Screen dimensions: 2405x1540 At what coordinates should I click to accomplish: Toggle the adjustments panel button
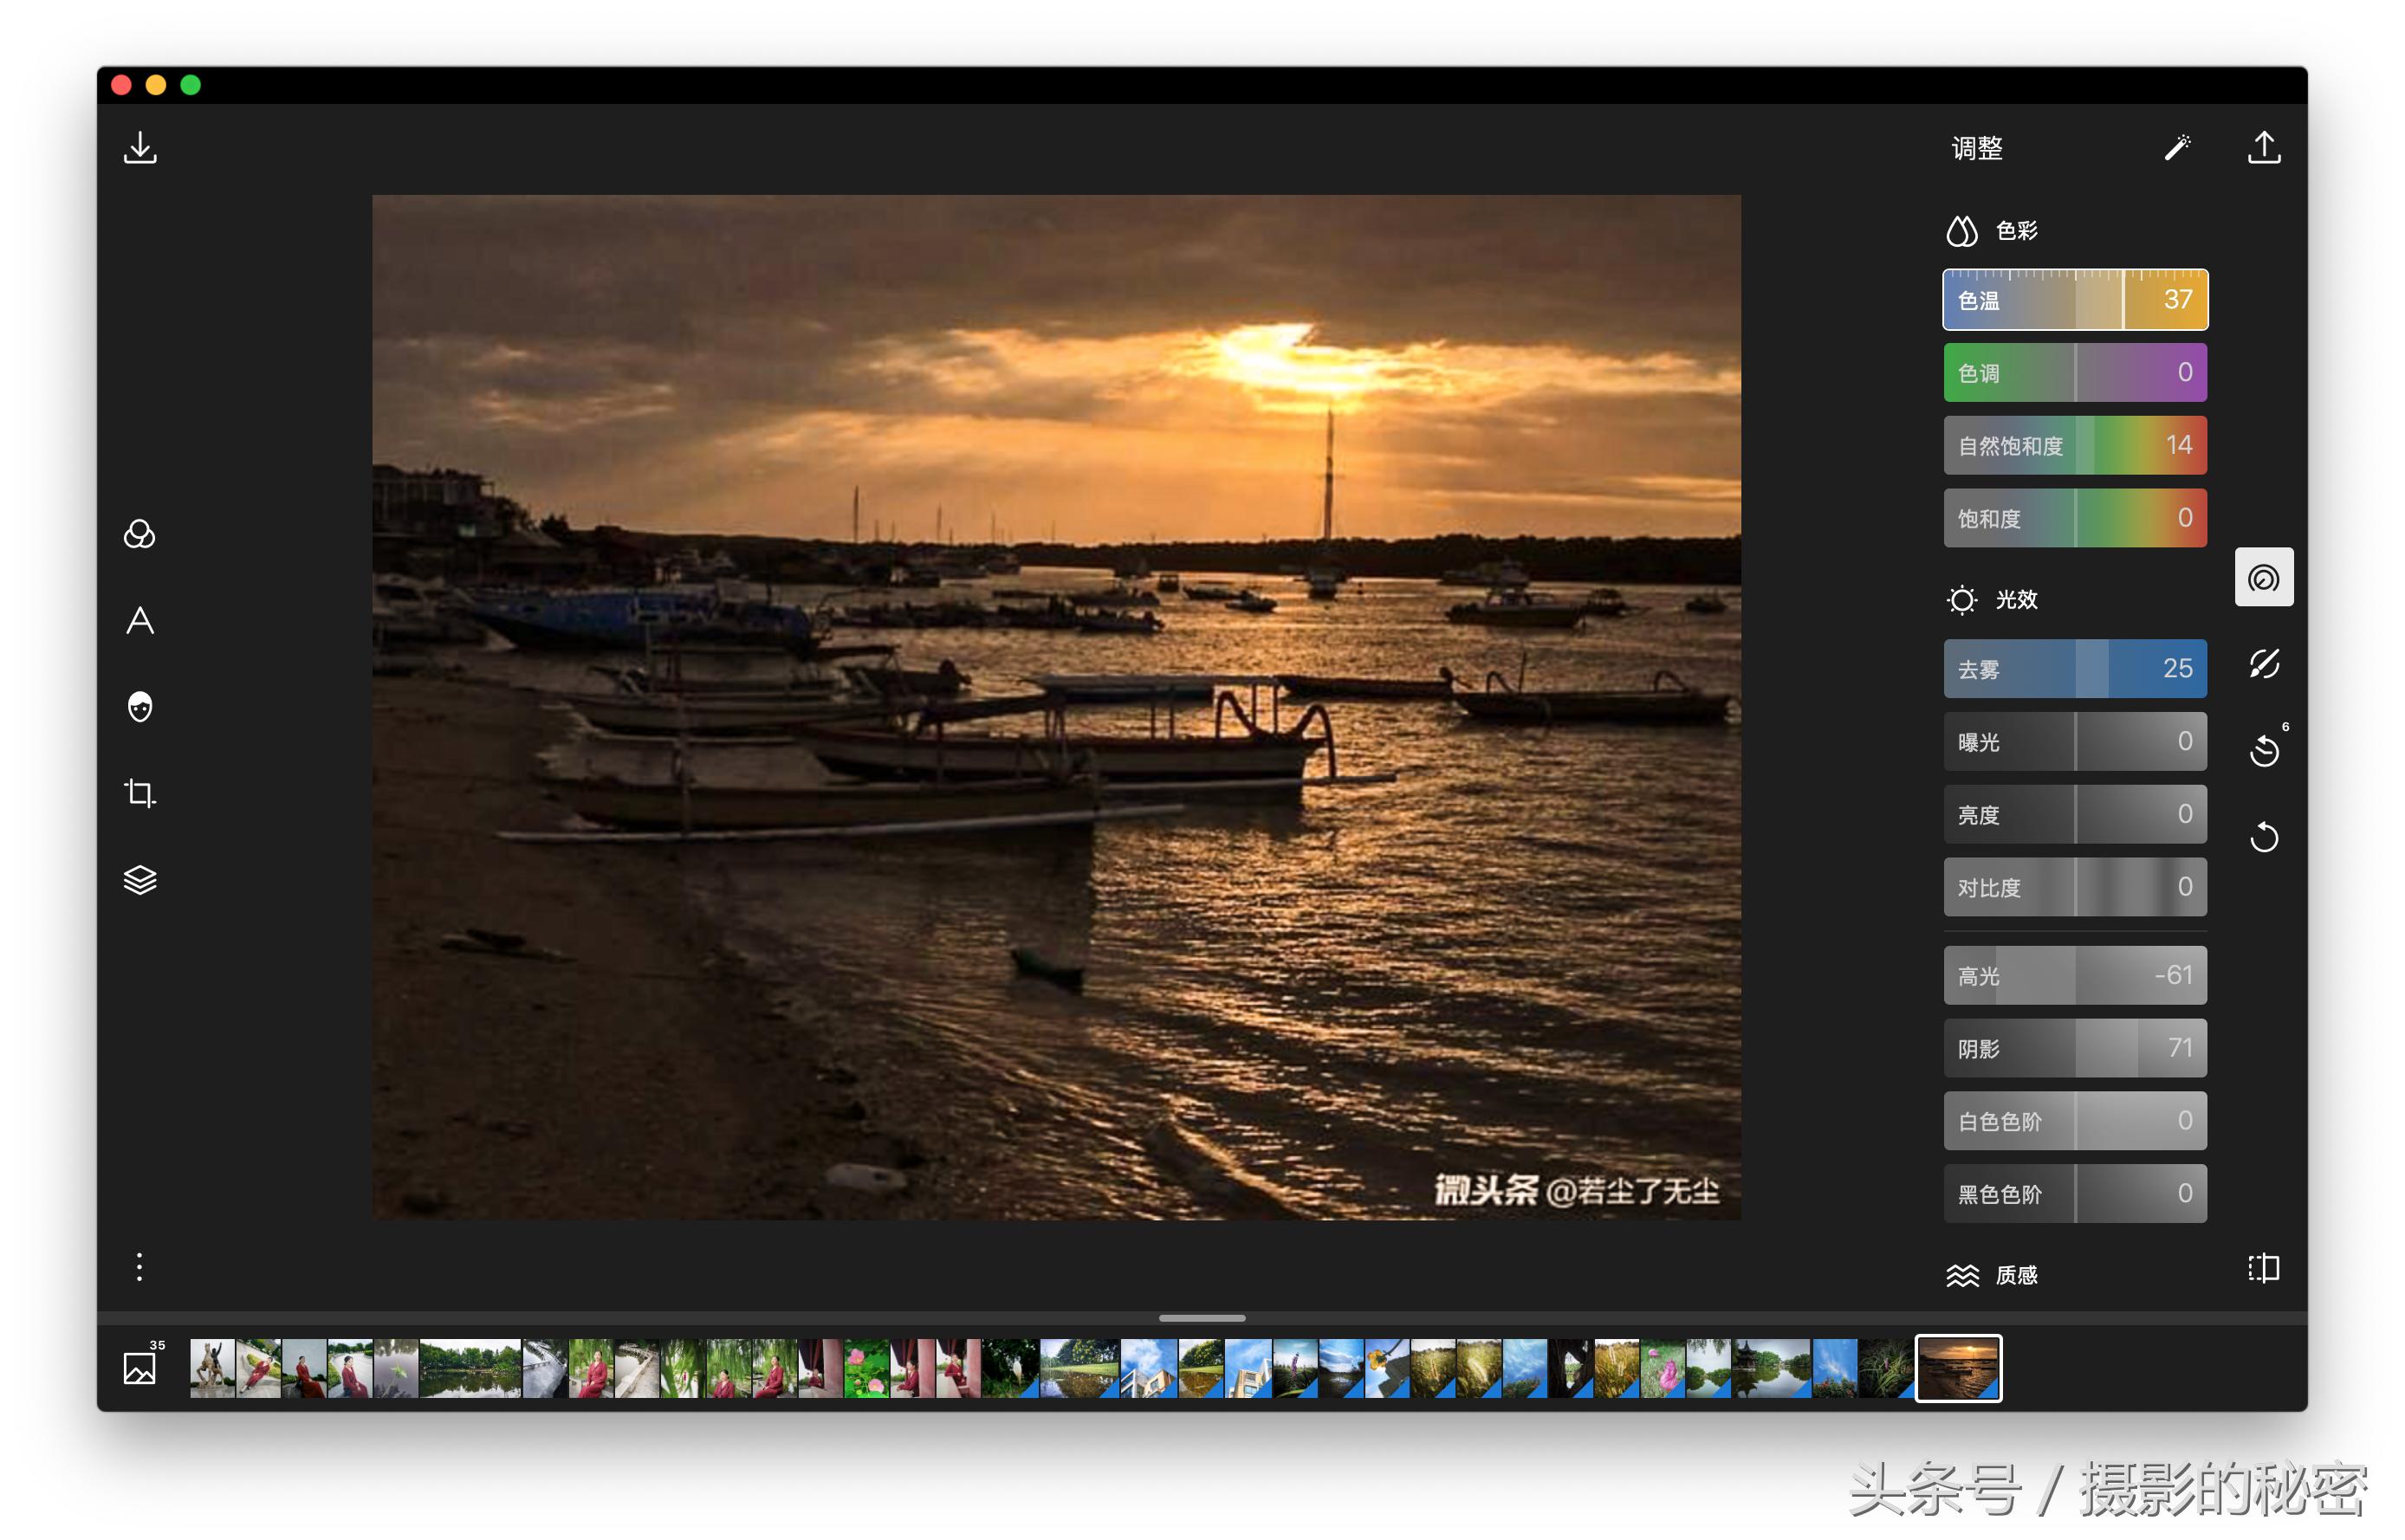[x=2263, y=577]
